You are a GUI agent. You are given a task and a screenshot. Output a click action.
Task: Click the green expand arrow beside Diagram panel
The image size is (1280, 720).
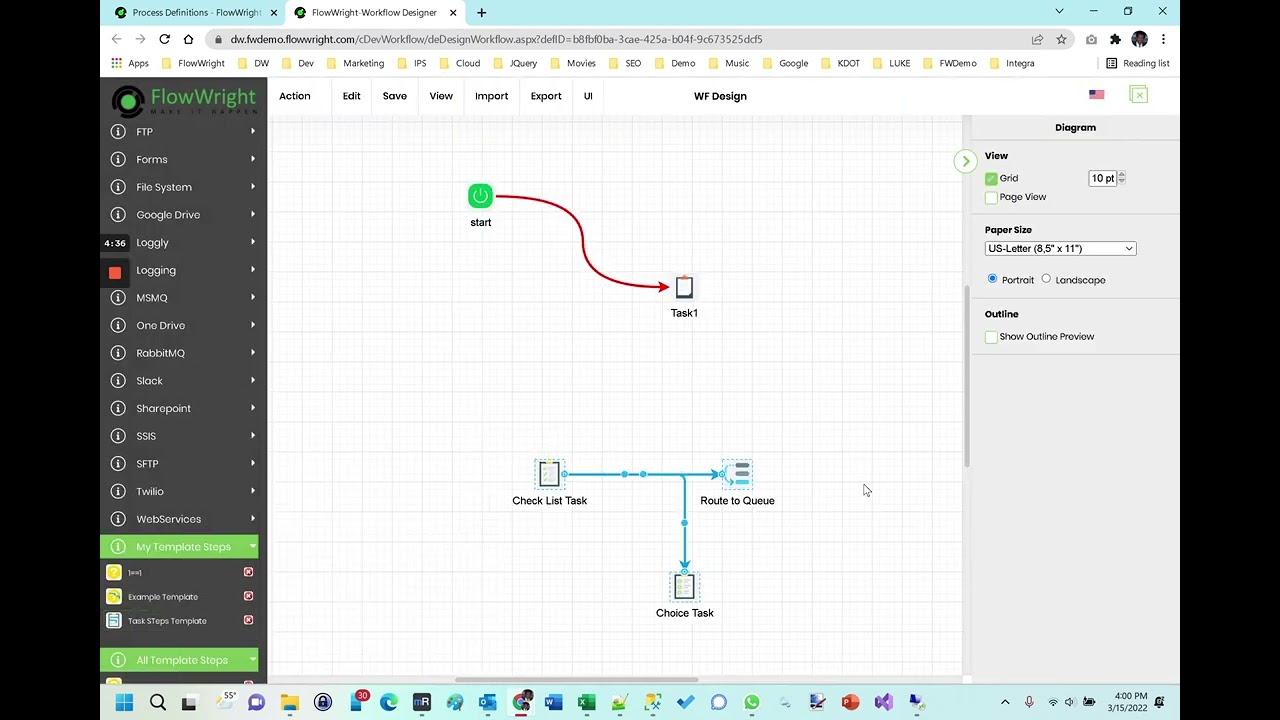[965, 161]
